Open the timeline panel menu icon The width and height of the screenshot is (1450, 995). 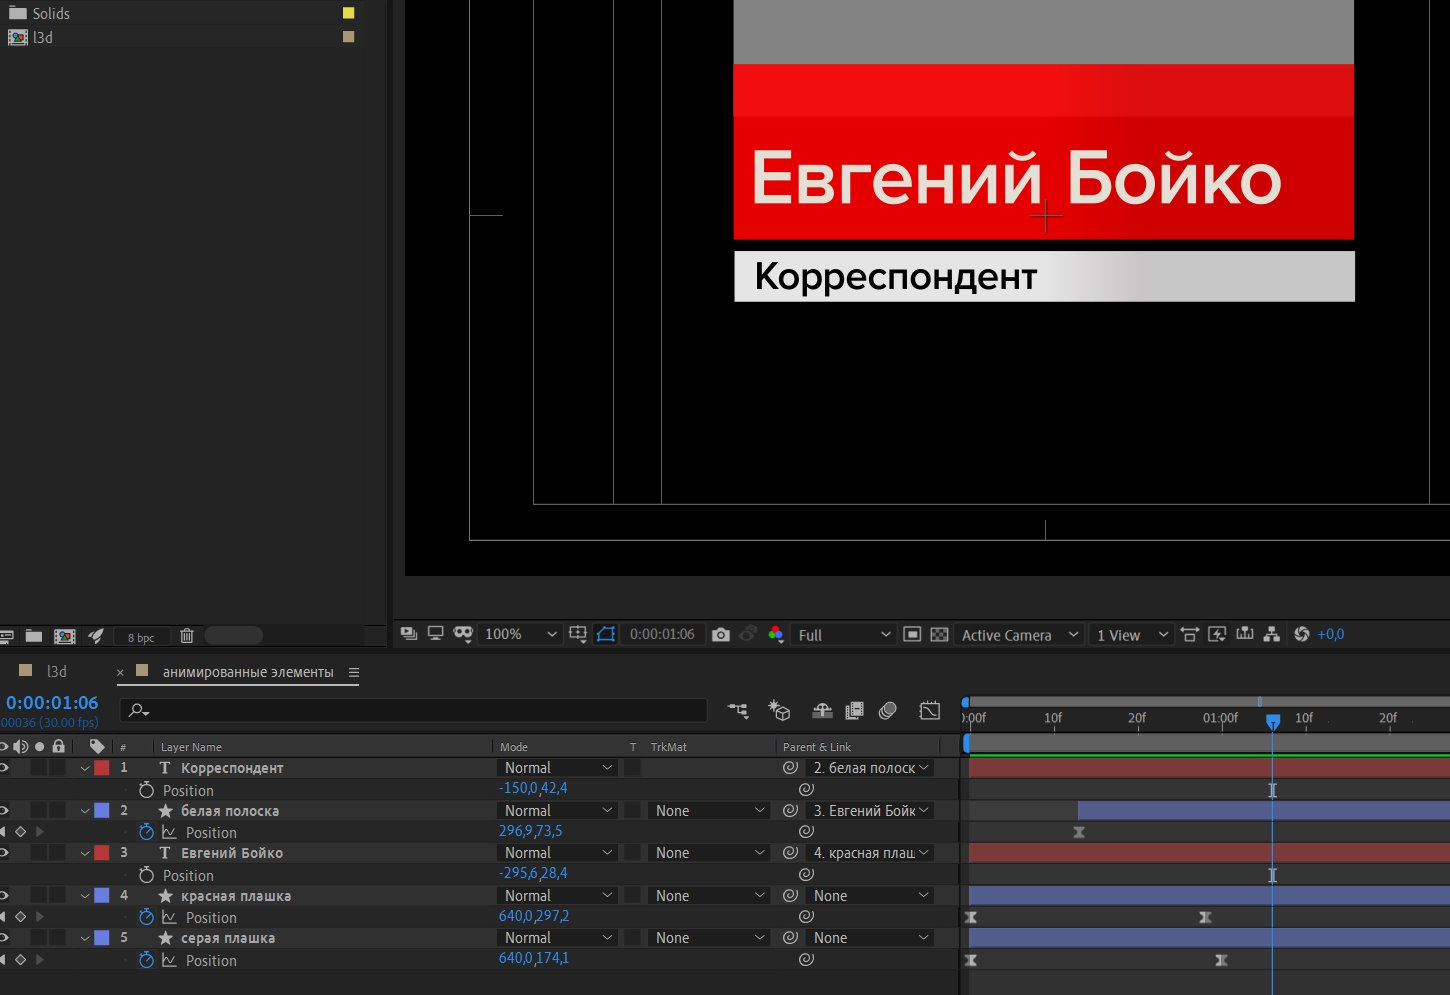point(353,672)
